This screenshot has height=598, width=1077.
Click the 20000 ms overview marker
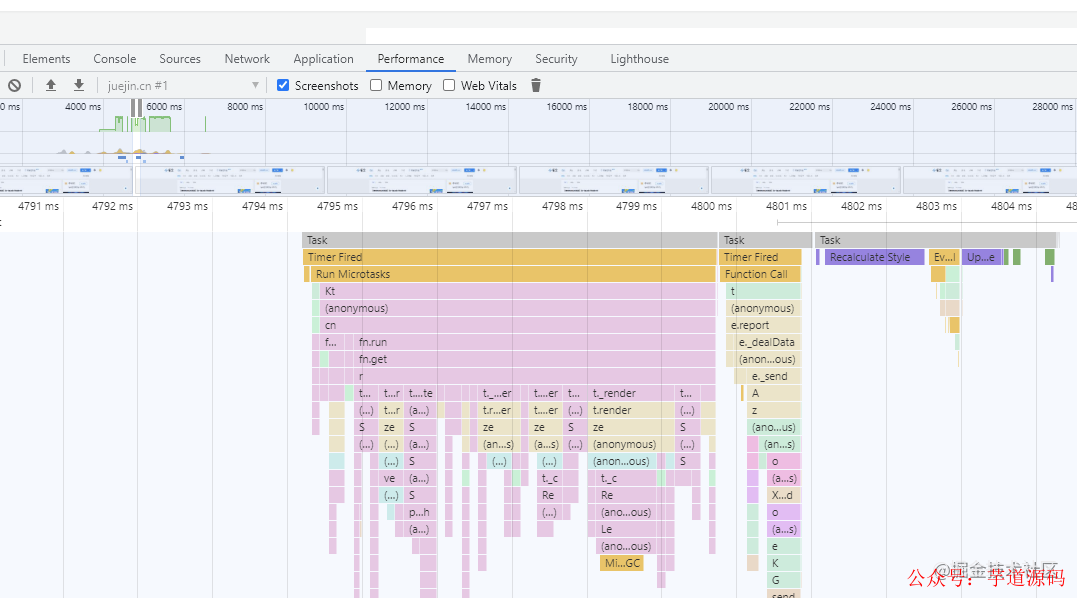click(x=729, y=106)
